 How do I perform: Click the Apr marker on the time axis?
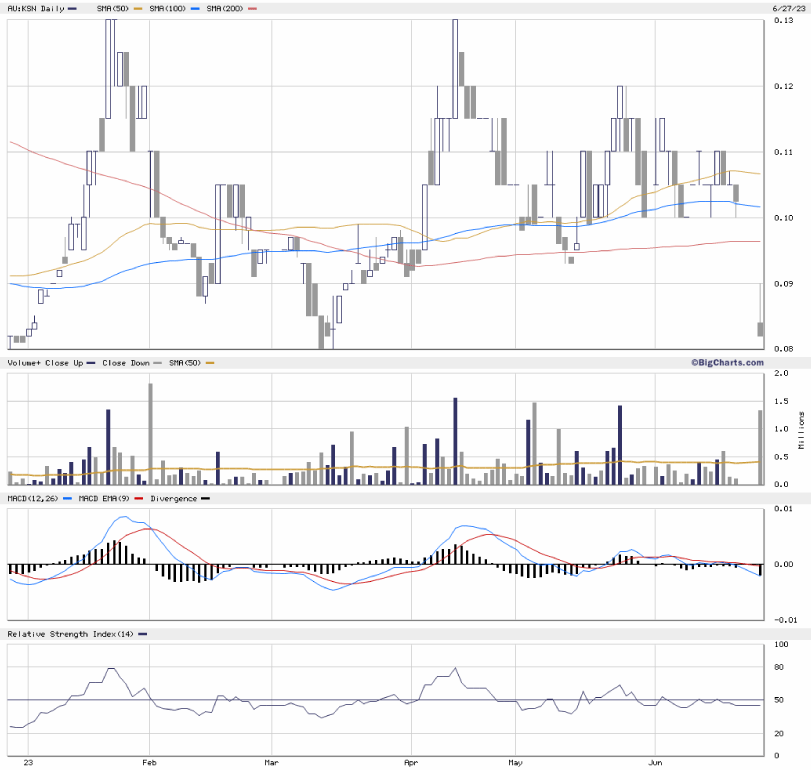(412, 761)
